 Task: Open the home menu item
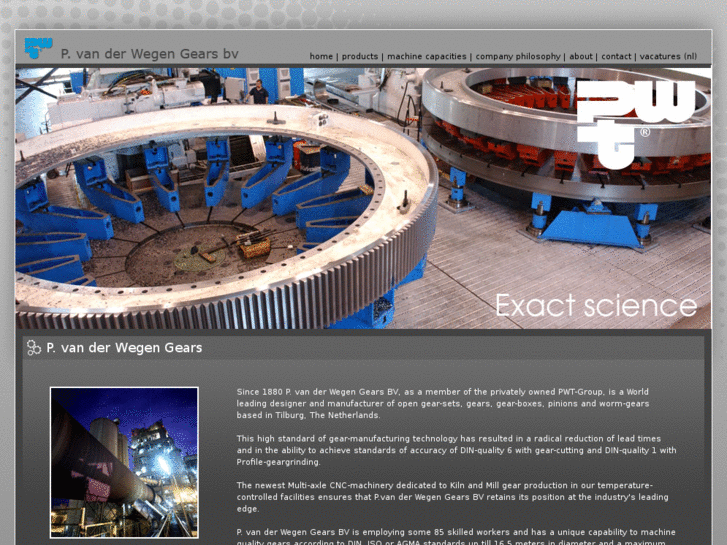coord(321,57)
